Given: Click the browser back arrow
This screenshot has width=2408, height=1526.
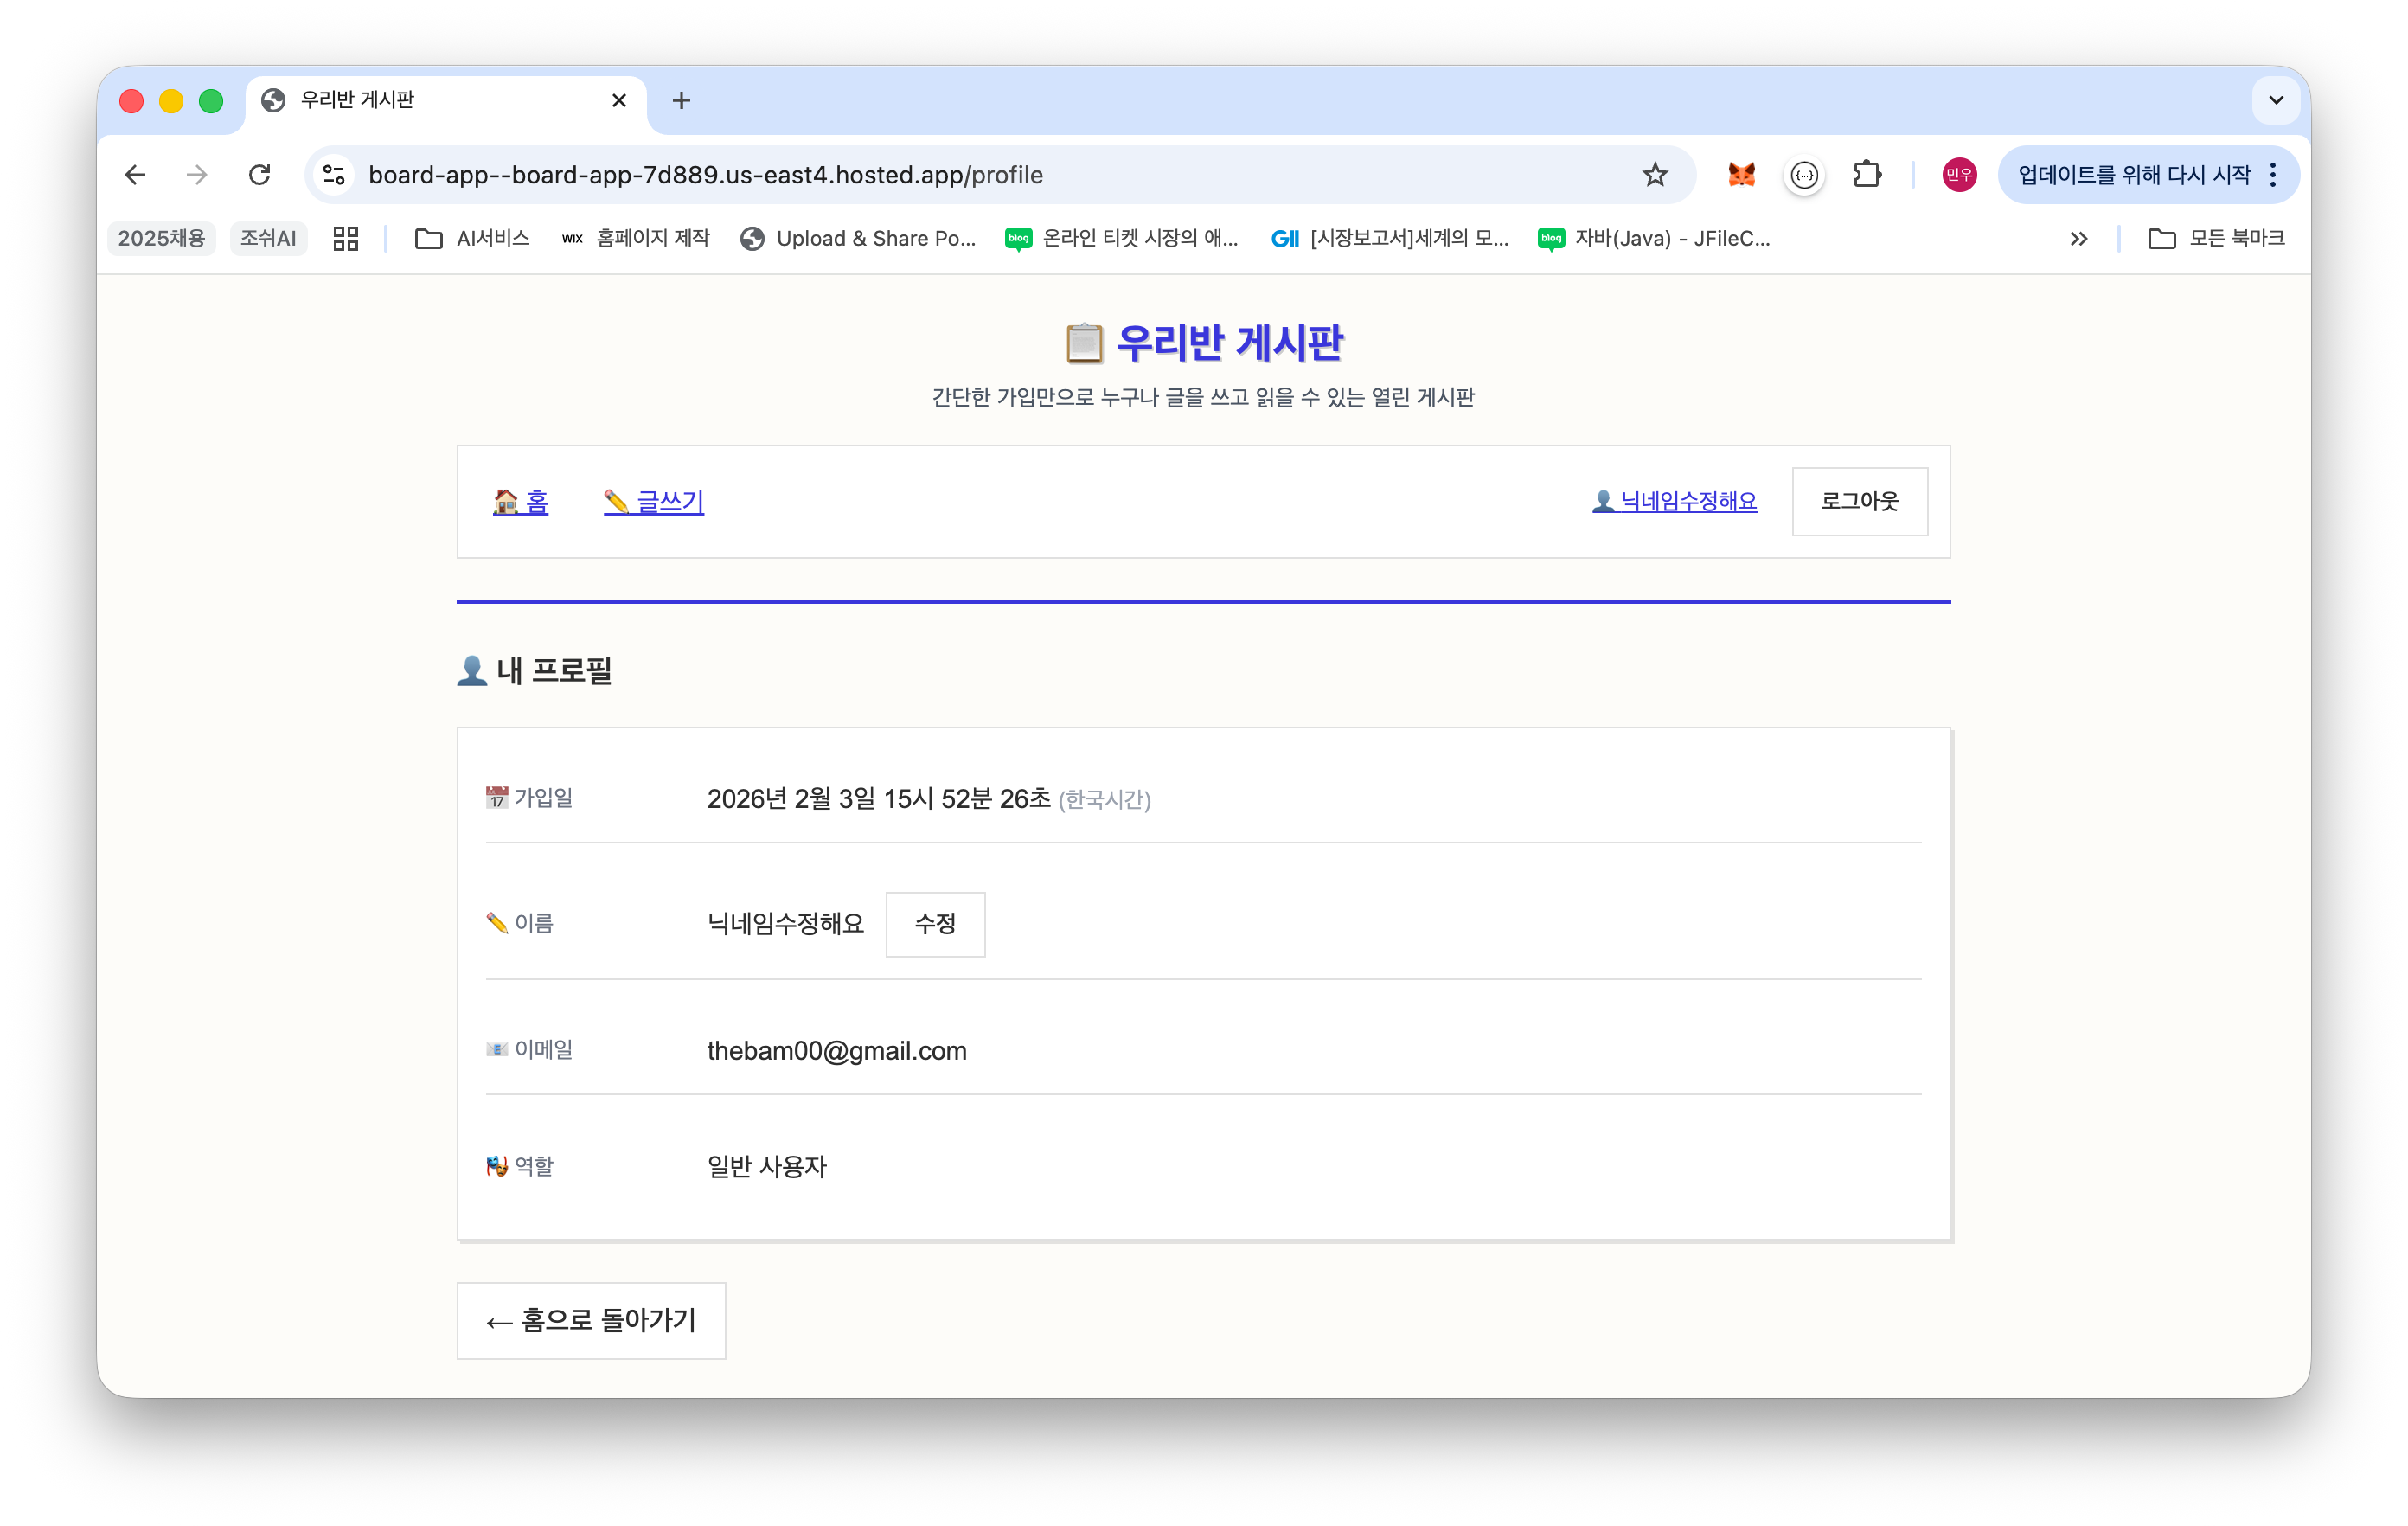Looking at the screenshot, I should tap(135, 175).
